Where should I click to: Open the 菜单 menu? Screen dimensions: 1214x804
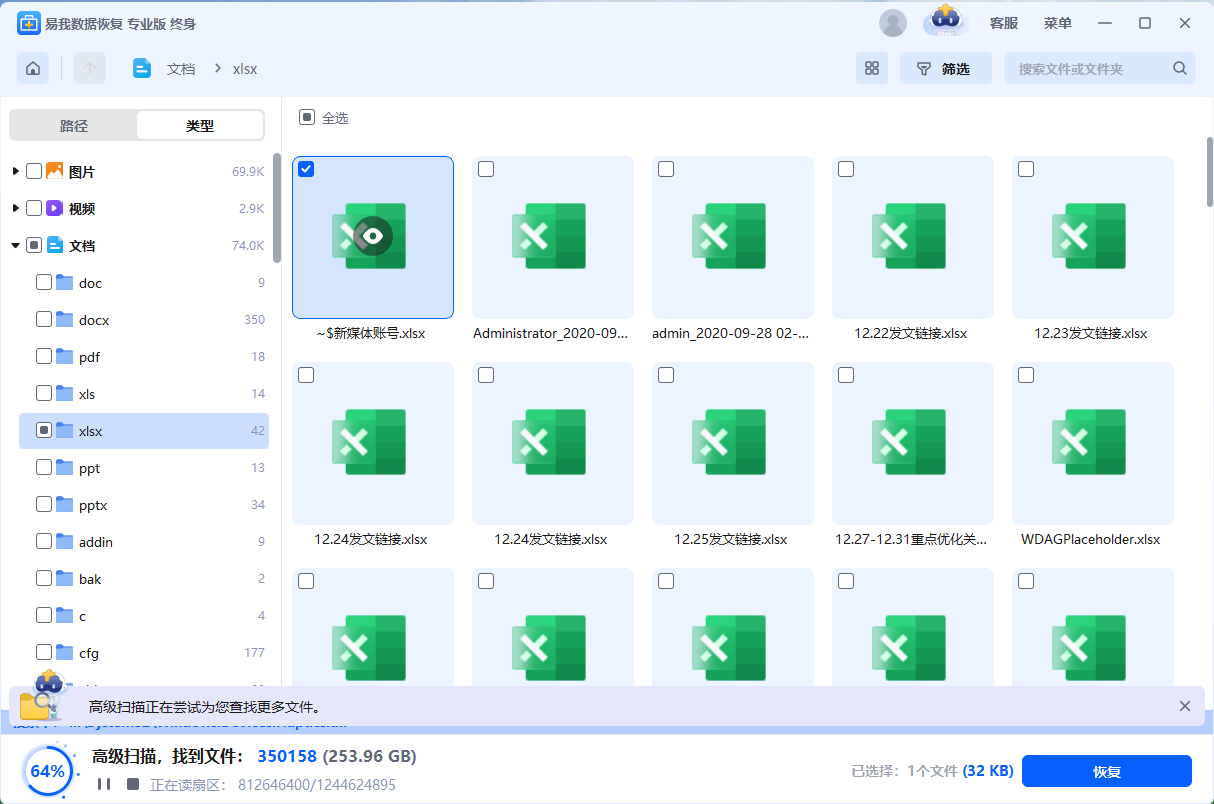(x=1057, y=23)
